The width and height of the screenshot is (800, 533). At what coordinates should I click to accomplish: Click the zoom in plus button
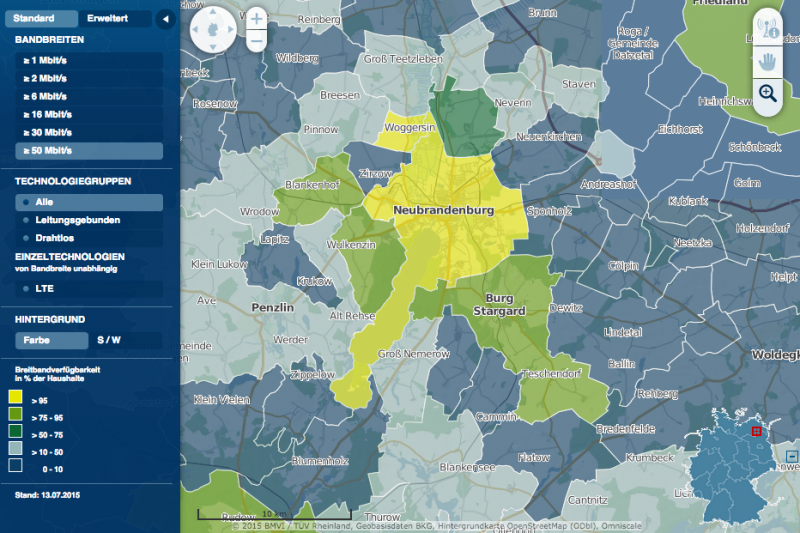(x=257, y=18)
